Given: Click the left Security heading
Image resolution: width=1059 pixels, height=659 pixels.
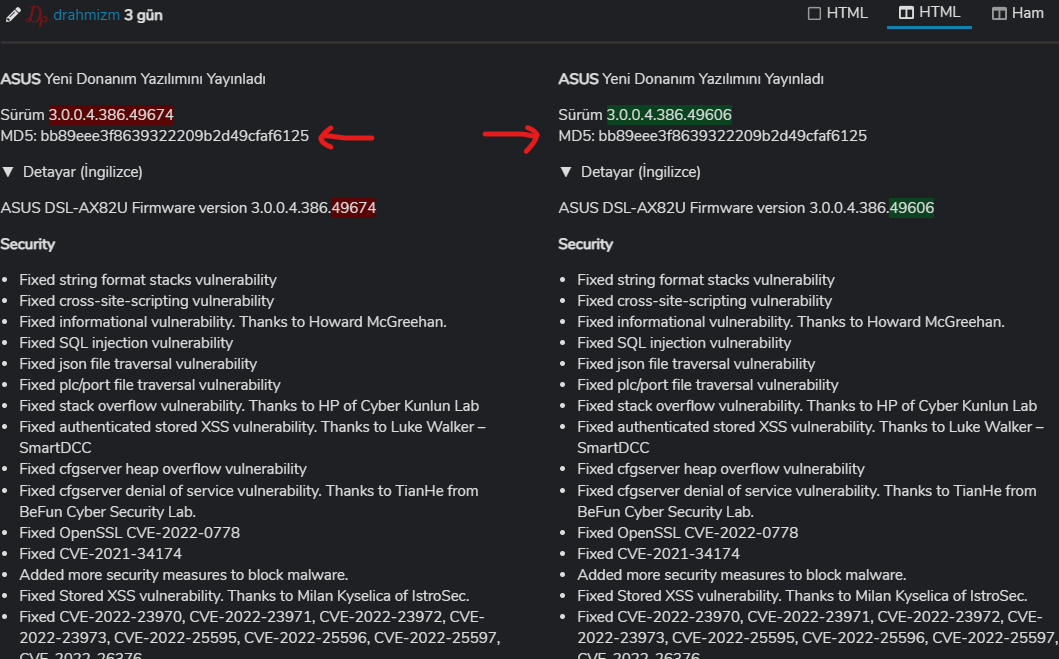Looking at the screenshot, I should [27, 244].
